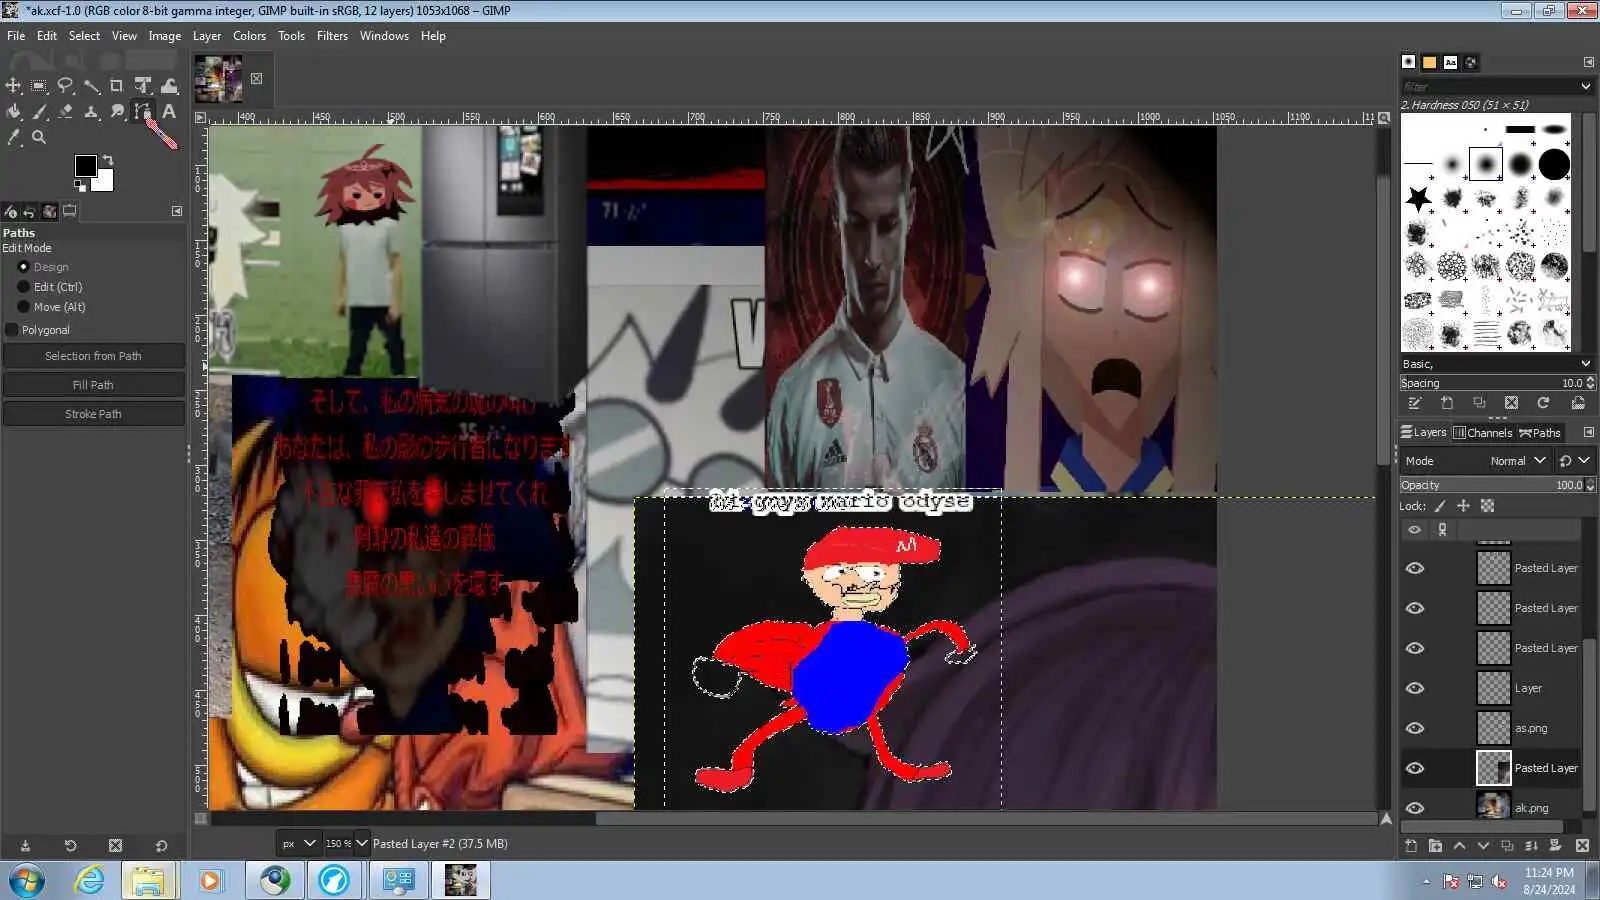Open the tool options panel menu
Viewport: 1600px width, 900px height.
177,211
